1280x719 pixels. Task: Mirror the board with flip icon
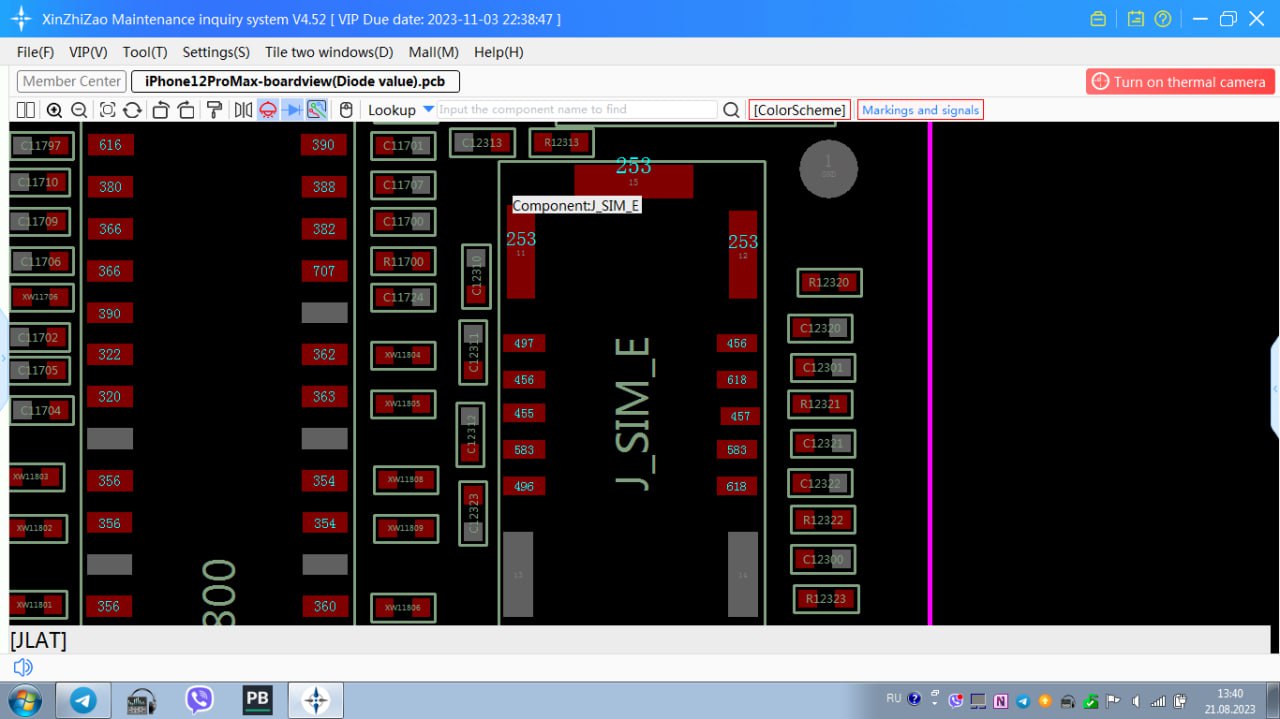[243, 110]
